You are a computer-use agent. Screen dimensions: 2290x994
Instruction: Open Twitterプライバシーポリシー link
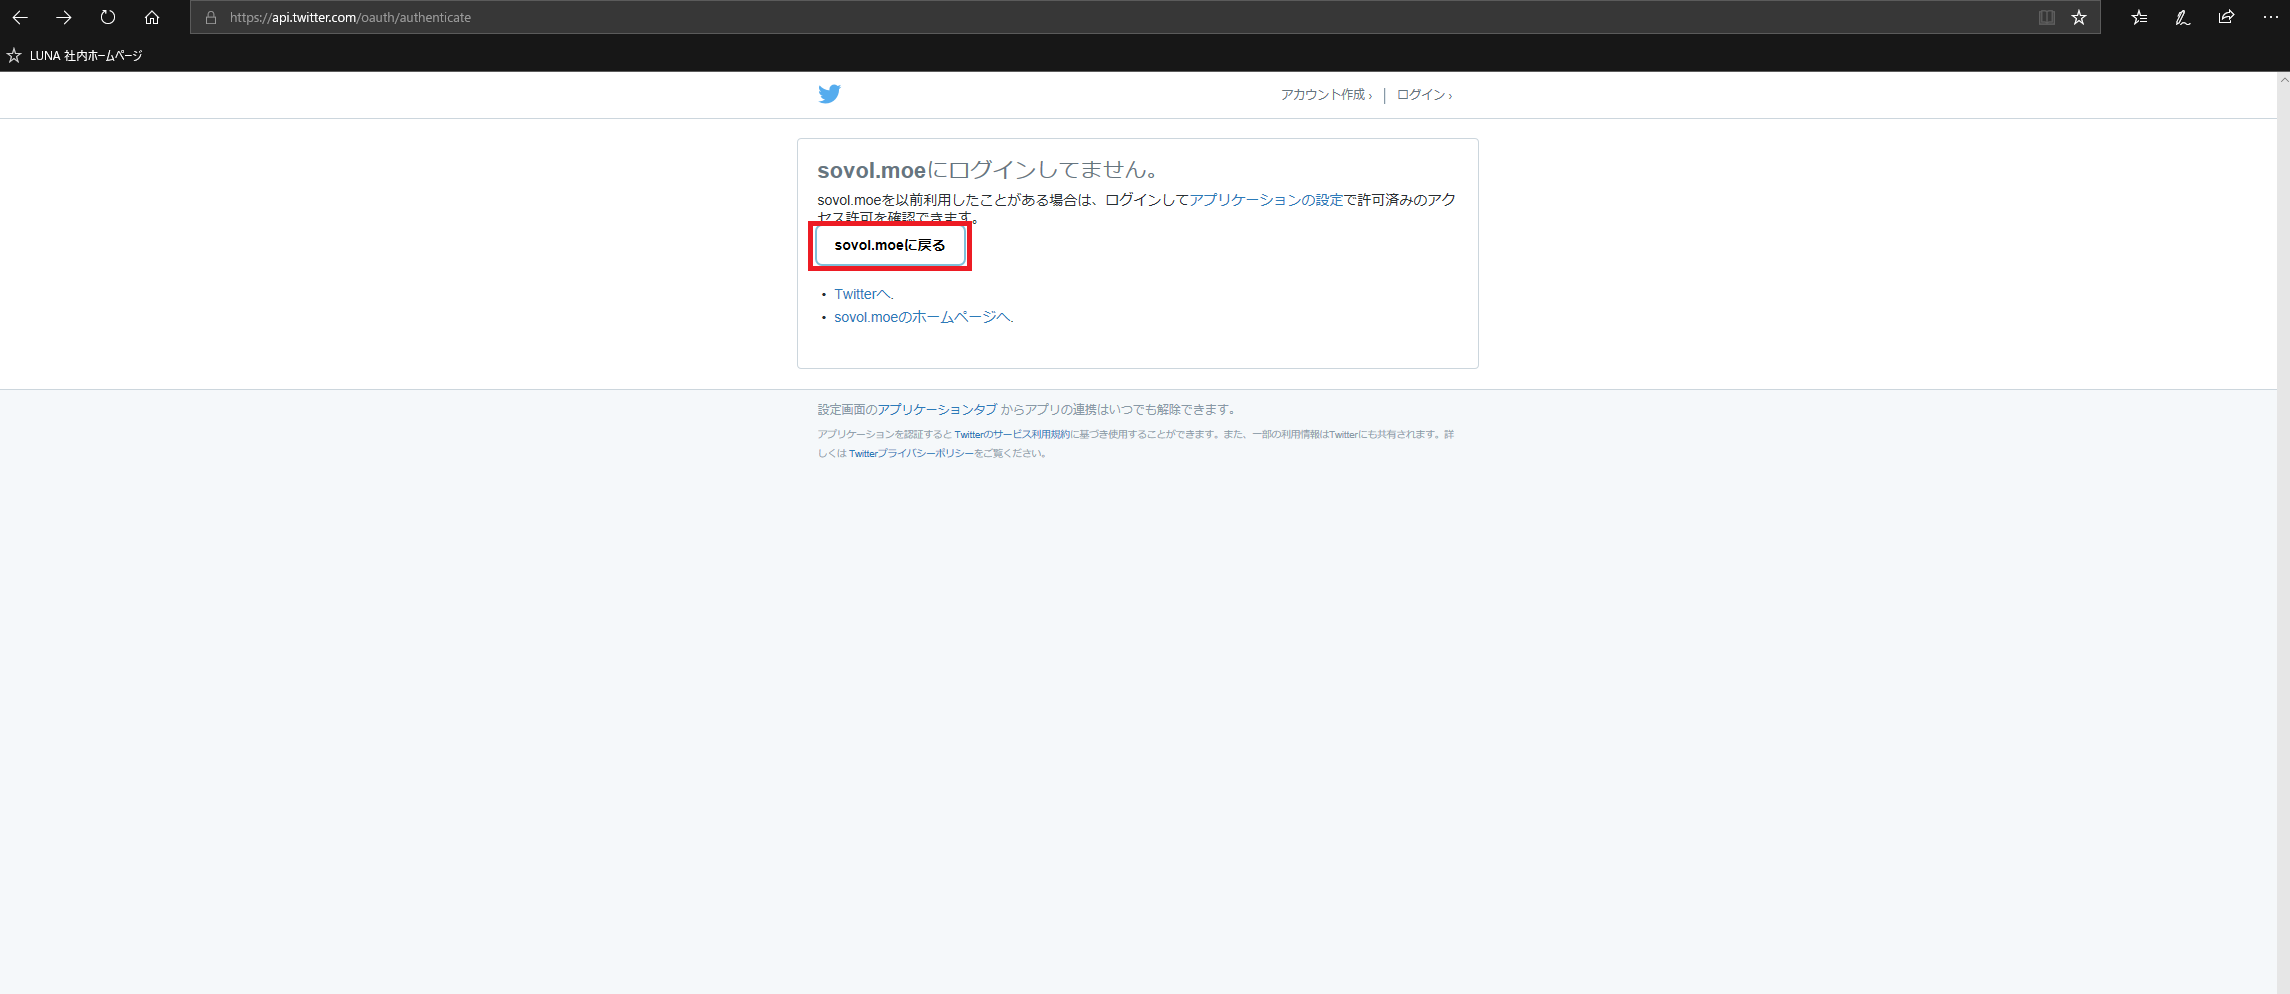(x=911, y=454)
